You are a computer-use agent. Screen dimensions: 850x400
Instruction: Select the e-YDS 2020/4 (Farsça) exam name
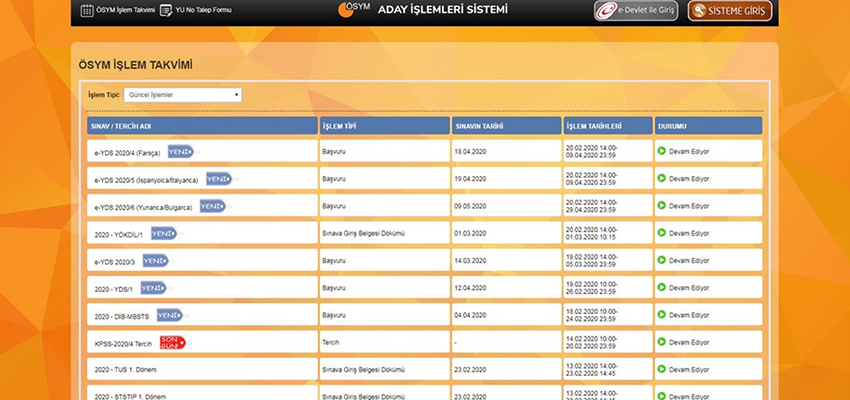[x=127, y=153]
